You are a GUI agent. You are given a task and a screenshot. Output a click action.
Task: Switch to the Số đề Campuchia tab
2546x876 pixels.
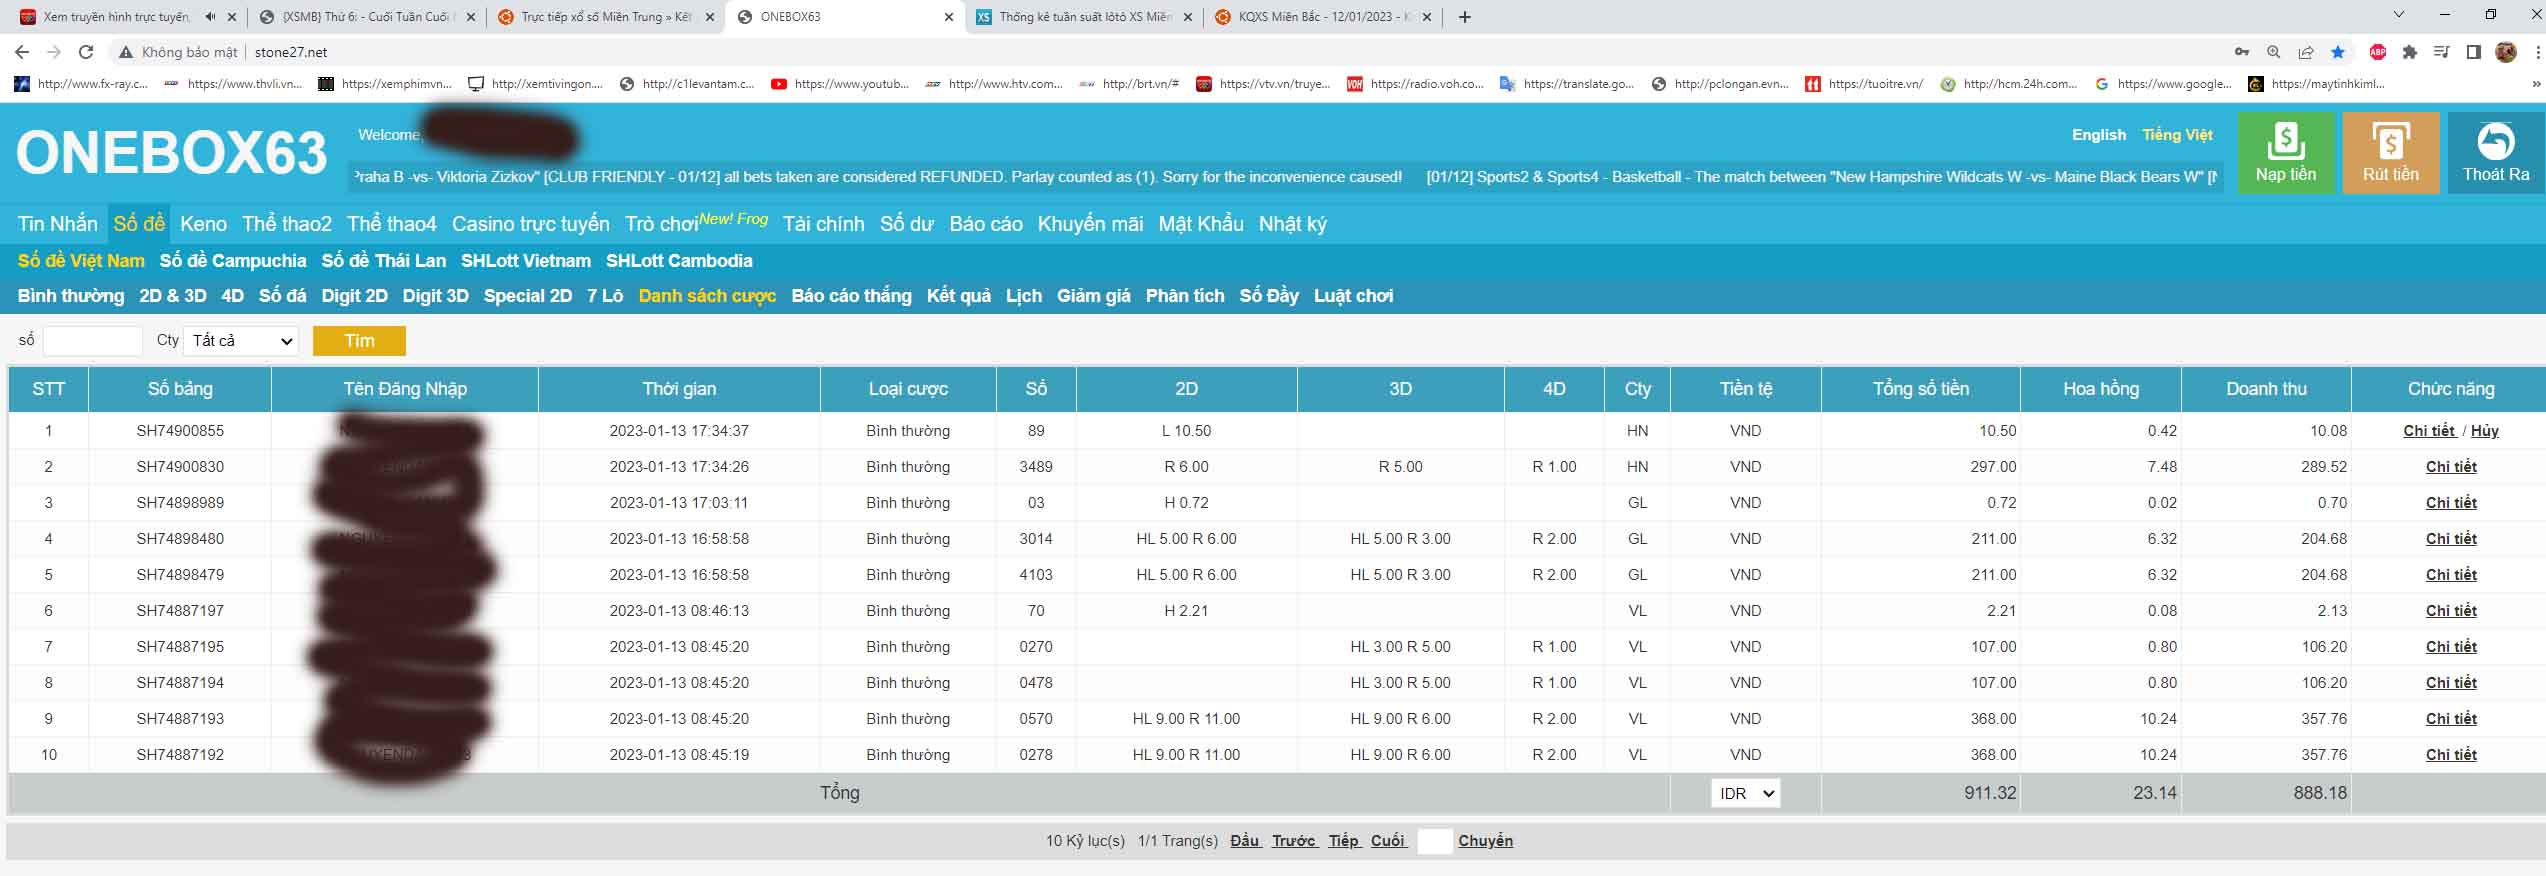tap(233, 261)
